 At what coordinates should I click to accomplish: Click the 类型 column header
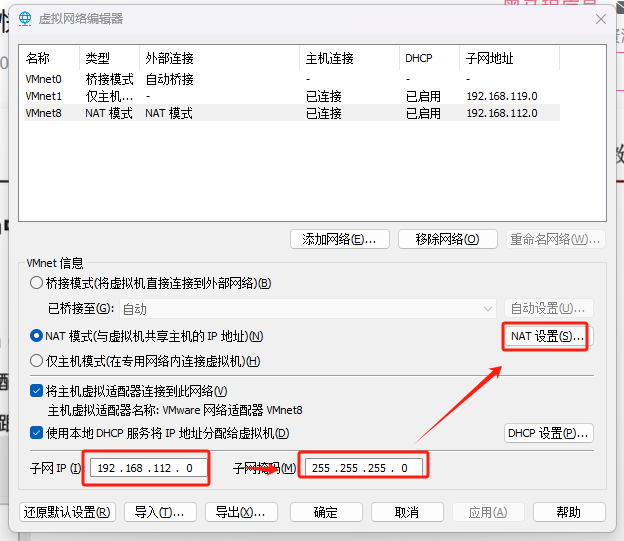109,59
